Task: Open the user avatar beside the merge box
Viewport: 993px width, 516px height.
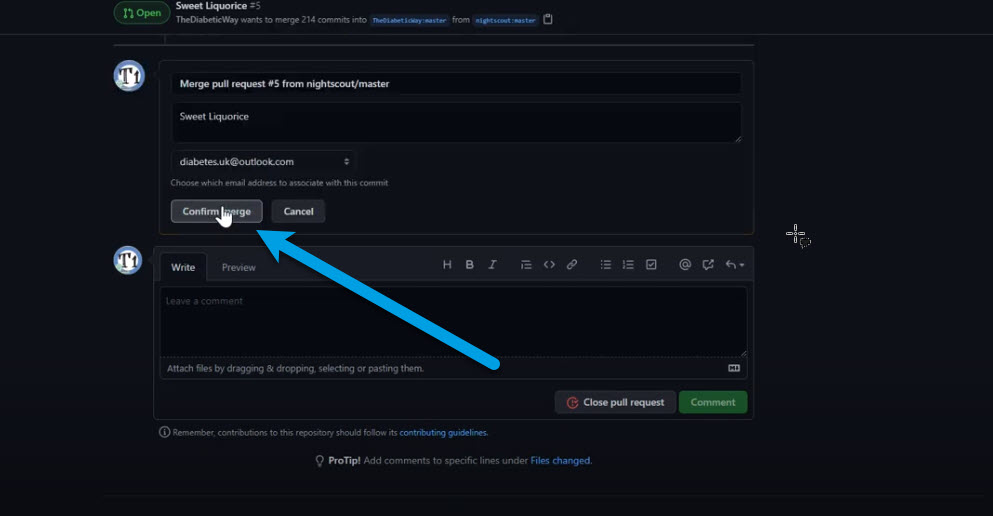Action: pos(129,76)
